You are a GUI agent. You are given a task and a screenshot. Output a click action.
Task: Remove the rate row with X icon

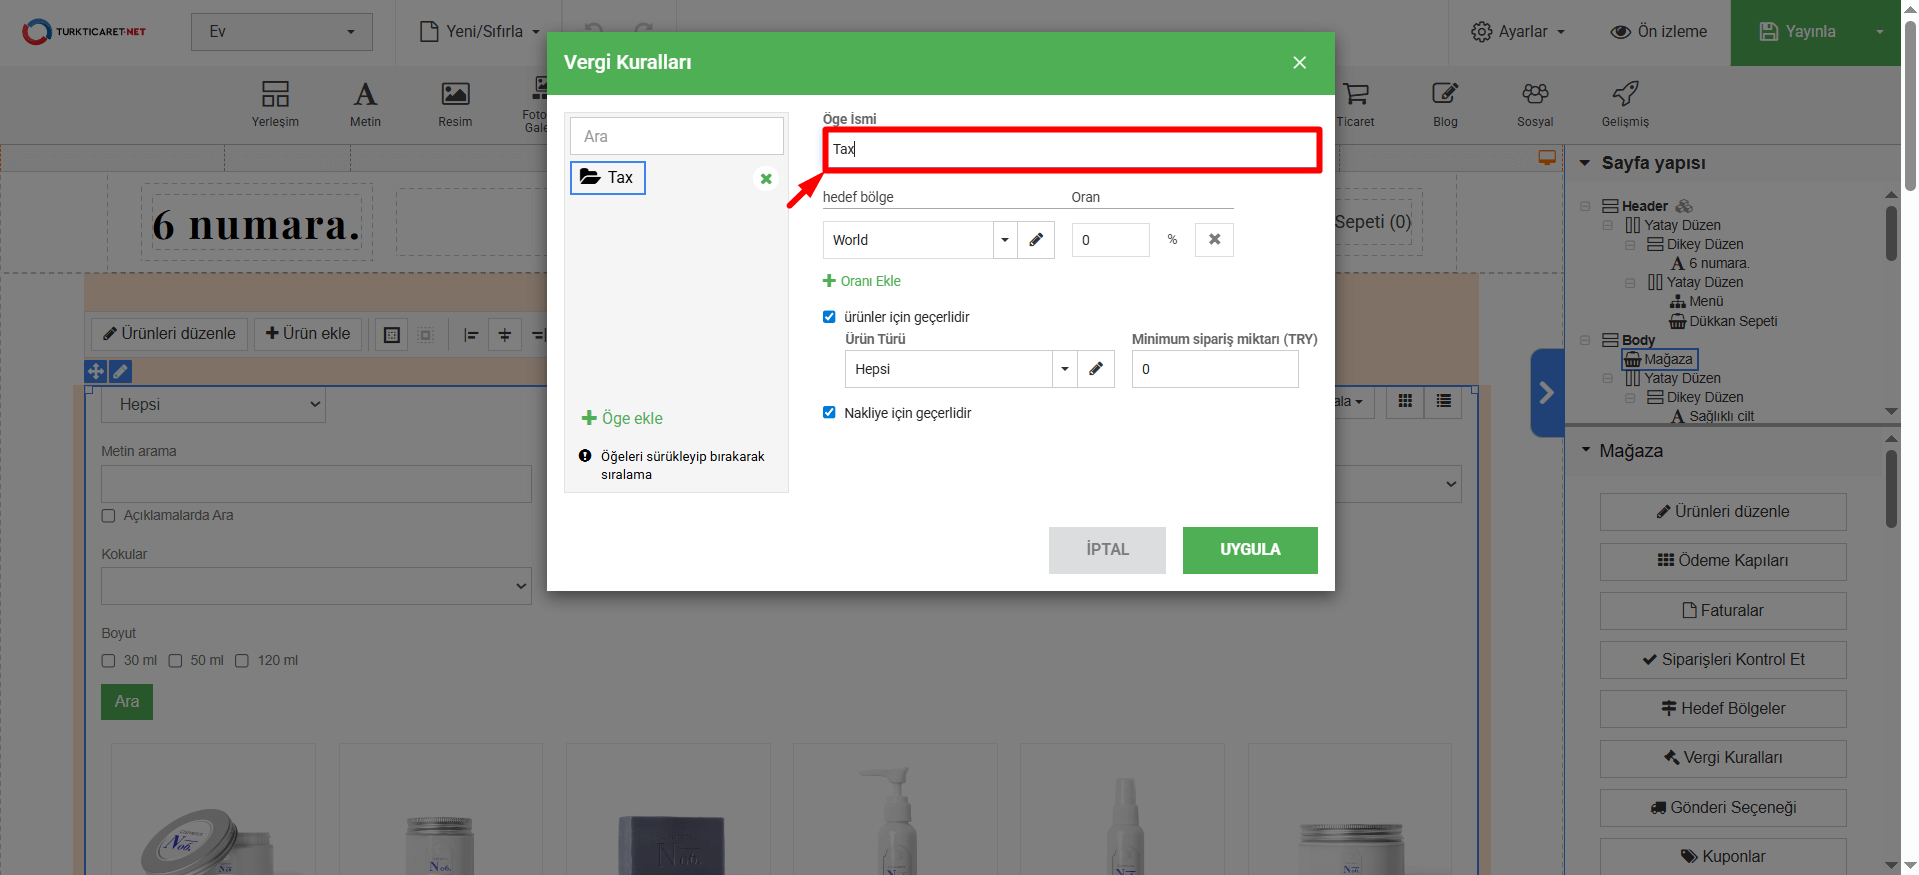[x=1214, y=240]
